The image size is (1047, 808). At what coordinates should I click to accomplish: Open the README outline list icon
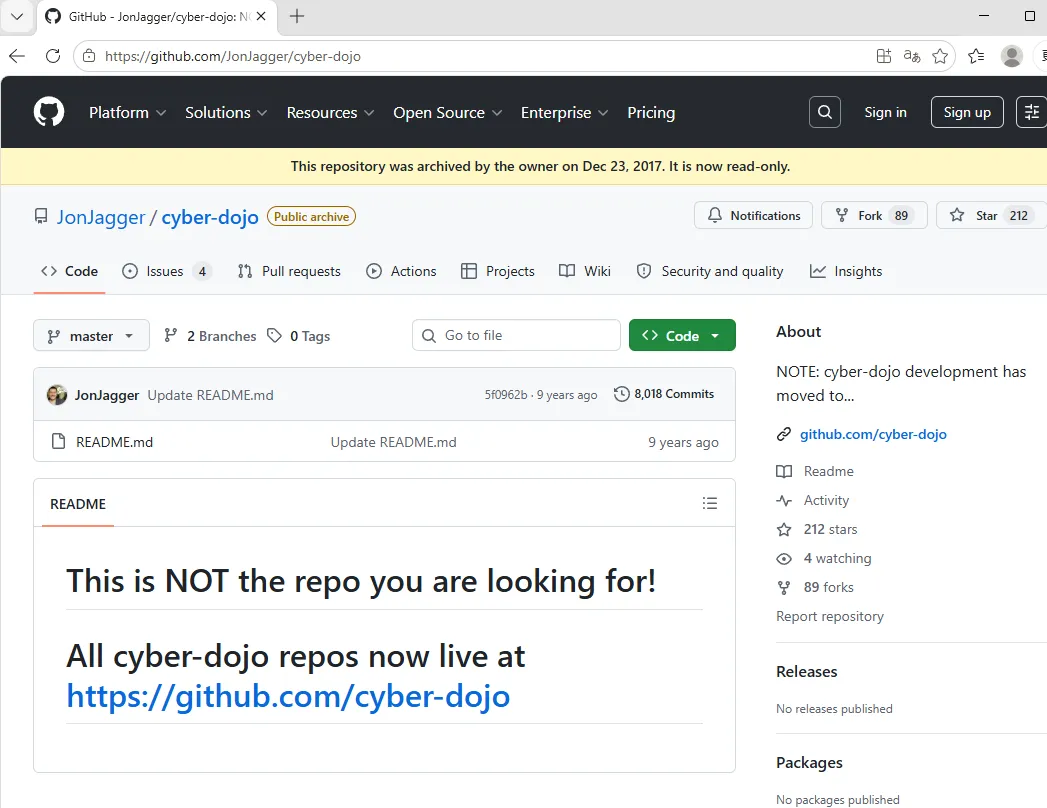click(710, 503)
